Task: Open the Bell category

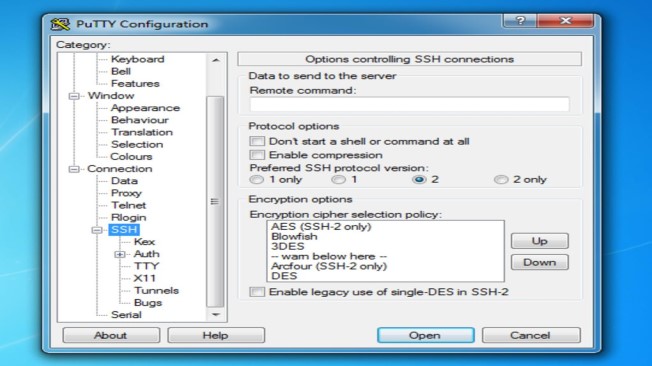Action: 121,72
